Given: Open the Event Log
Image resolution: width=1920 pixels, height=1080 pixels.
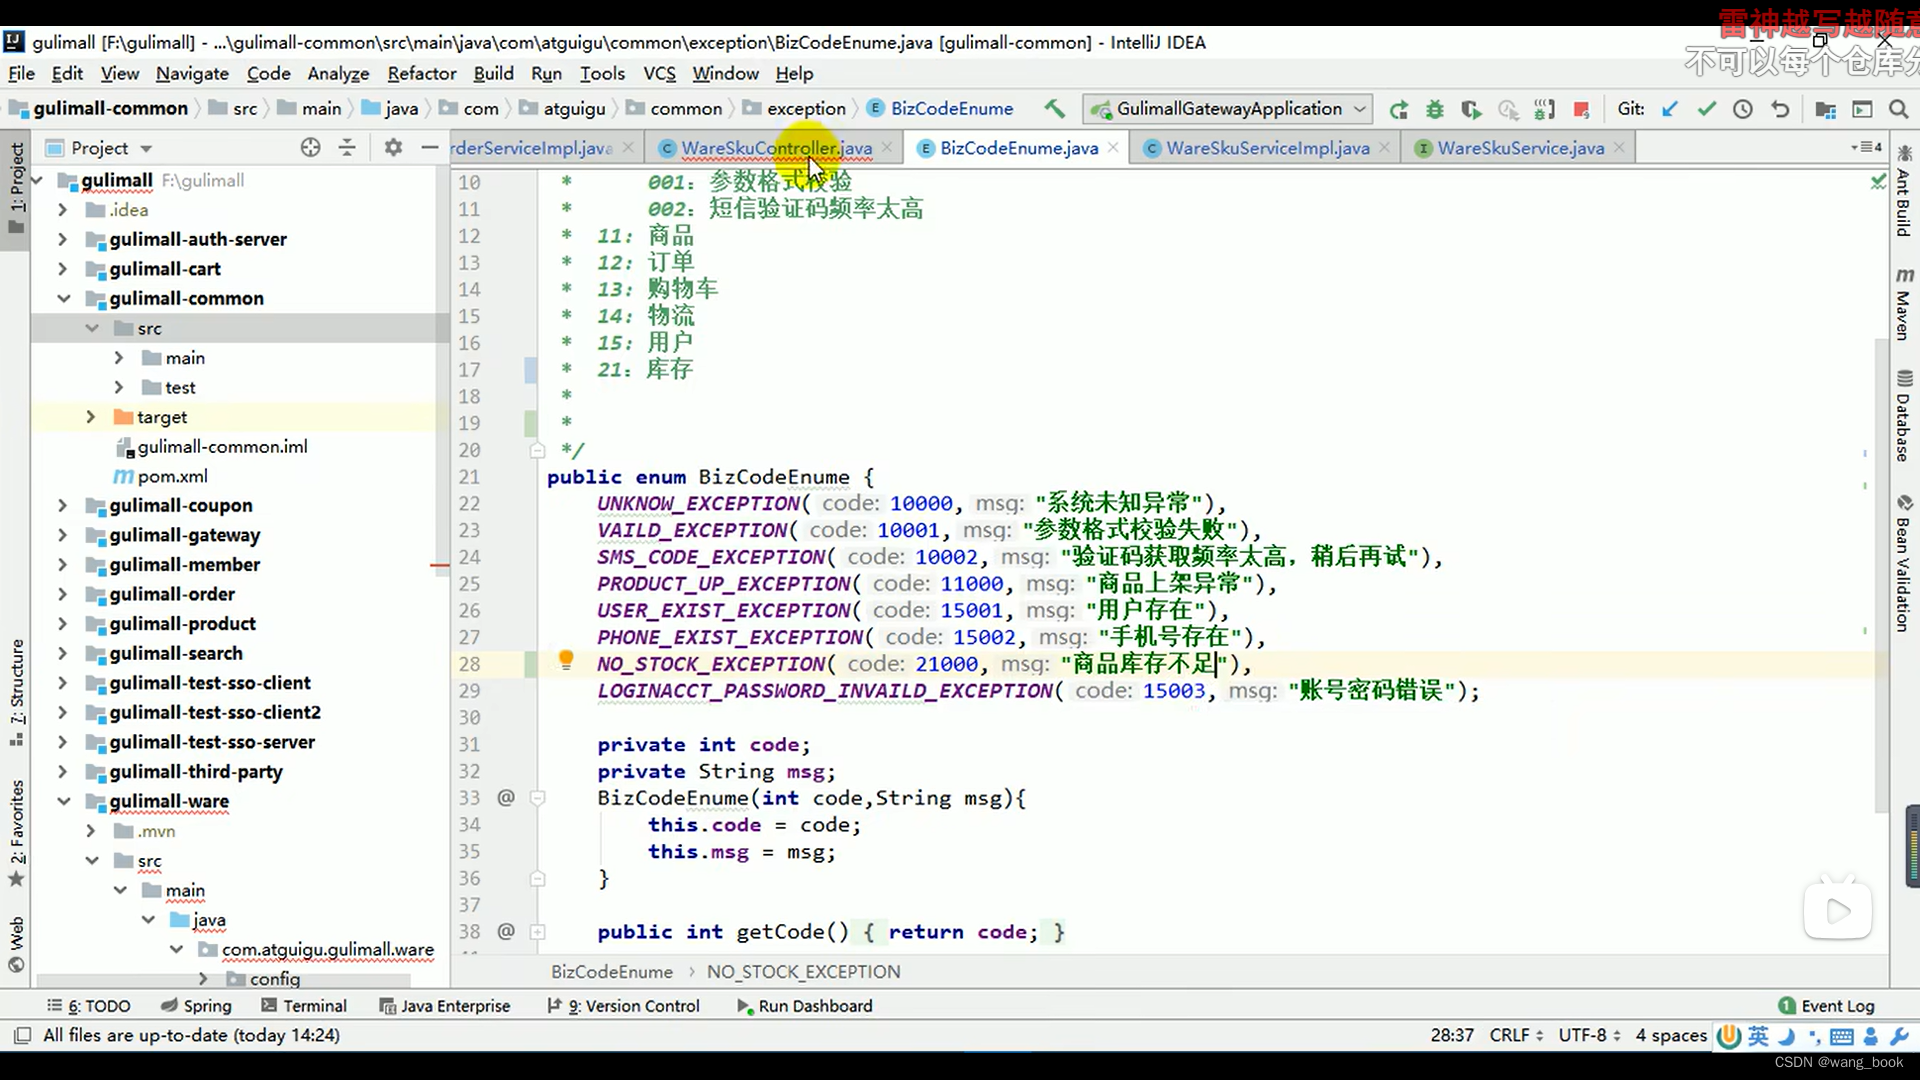Looking at the screenshot, I should [x=1826, y=1006].
